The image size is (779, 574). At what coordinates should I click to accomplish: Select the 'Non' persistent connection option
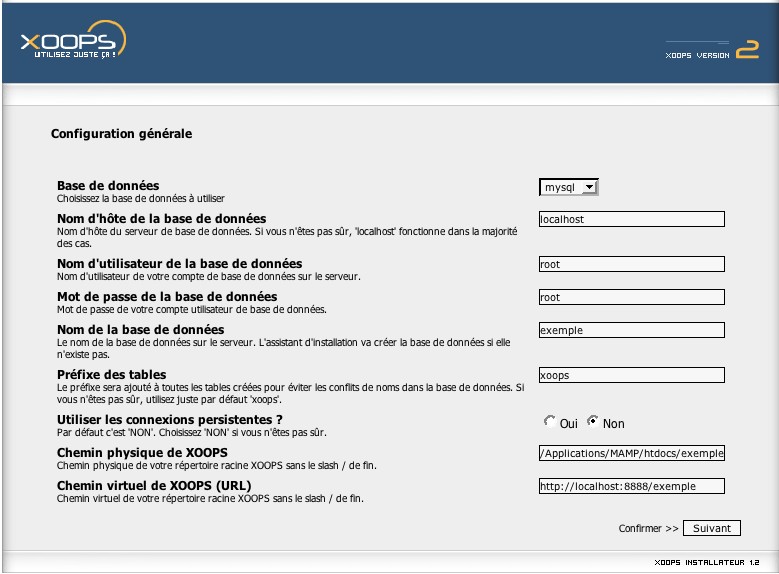pos(592,422)
